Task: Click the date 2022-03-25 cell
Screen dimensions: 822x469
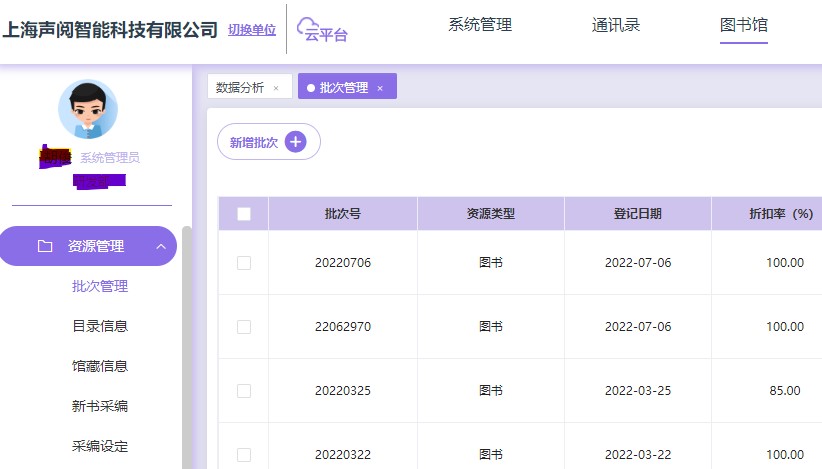Action: [x=638, y=391]
